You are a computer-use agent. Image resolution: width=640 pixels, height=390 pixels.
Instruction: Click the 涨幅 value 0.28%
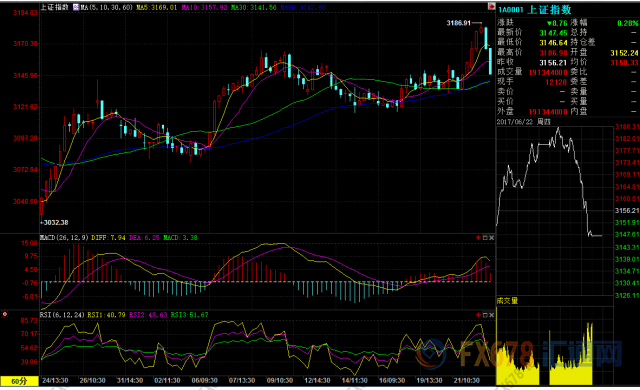[x=628, y=23]
